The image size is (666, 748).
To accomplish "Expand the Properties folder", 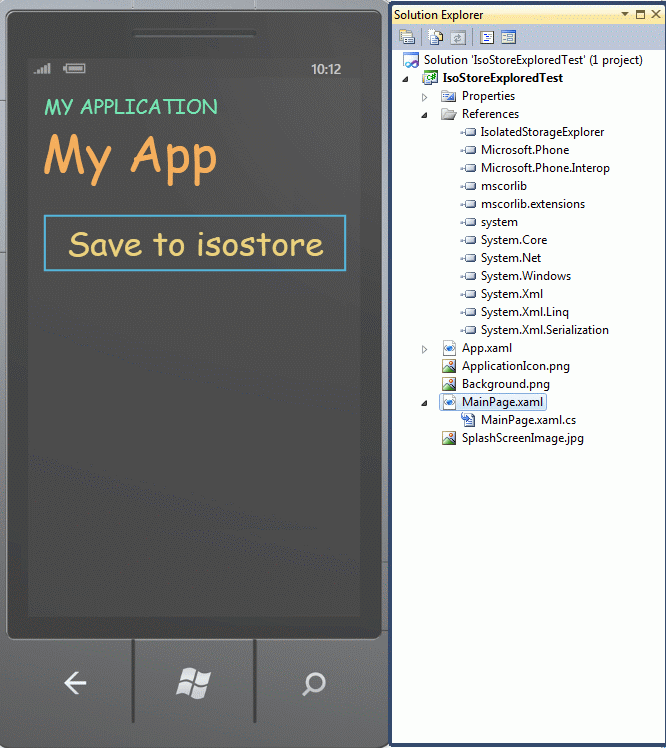I will [x=425, y=97].
